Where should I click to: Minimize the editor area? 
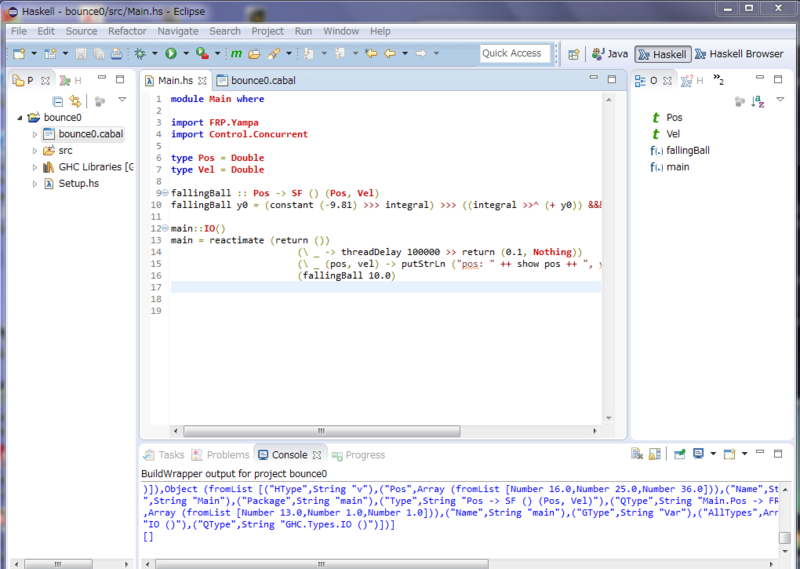[593, 78]
